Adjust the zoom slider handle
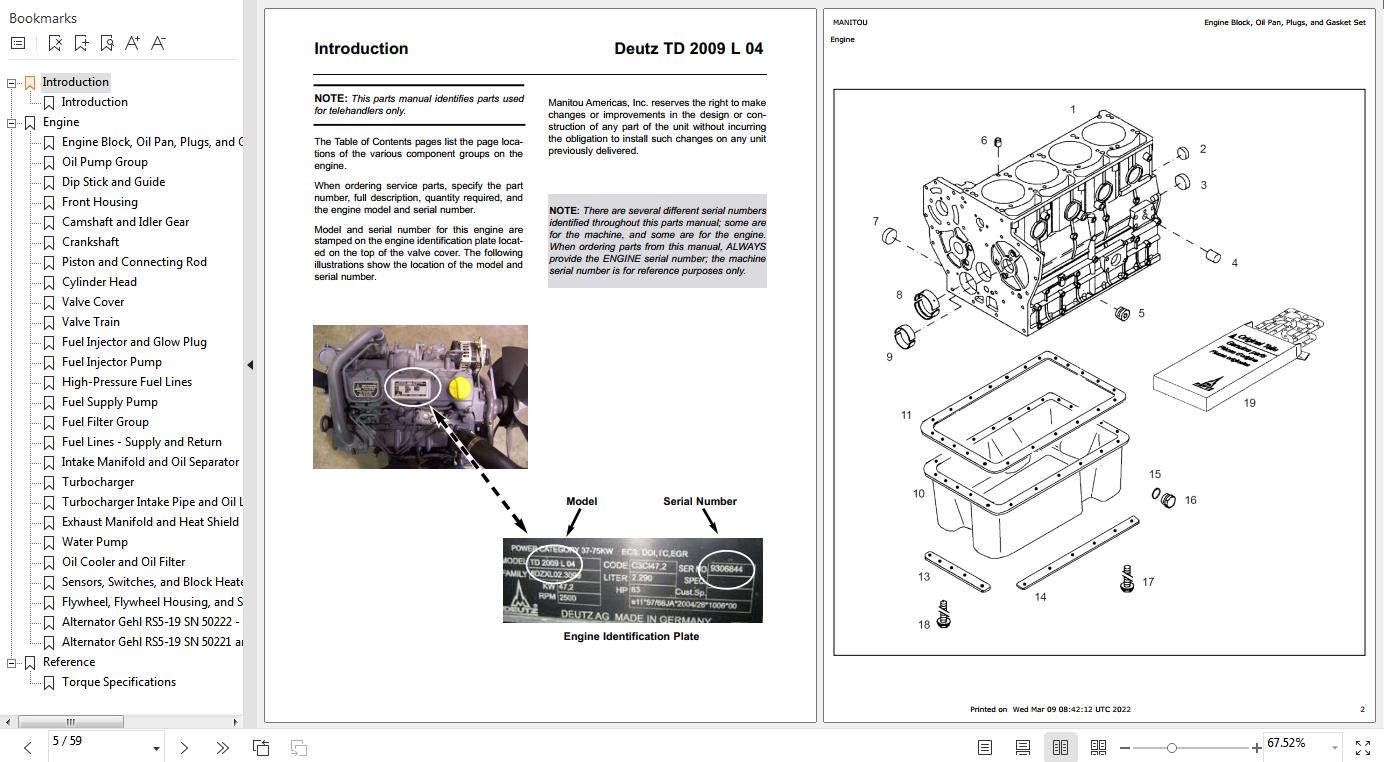This screenshot has width=1384, height=762. coord(1171,747)
